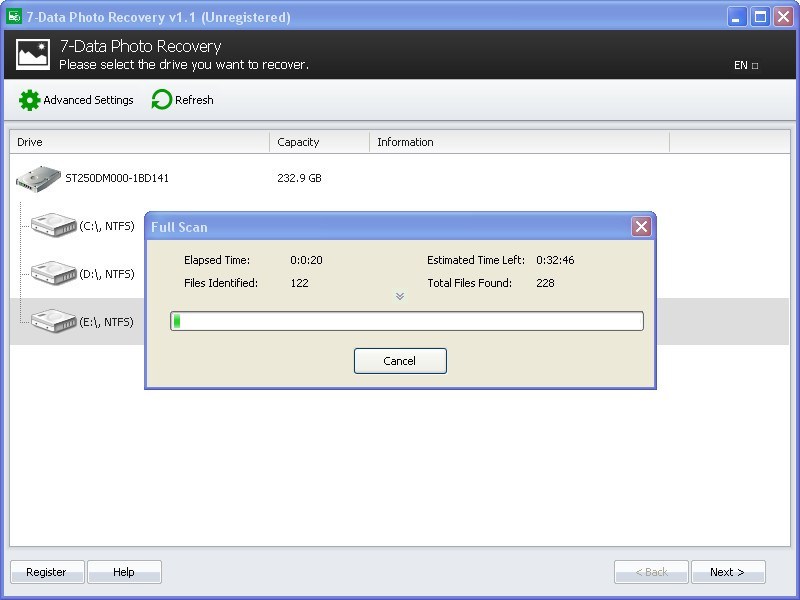Click the Advanced Settings gear icon

coord(30,100)
